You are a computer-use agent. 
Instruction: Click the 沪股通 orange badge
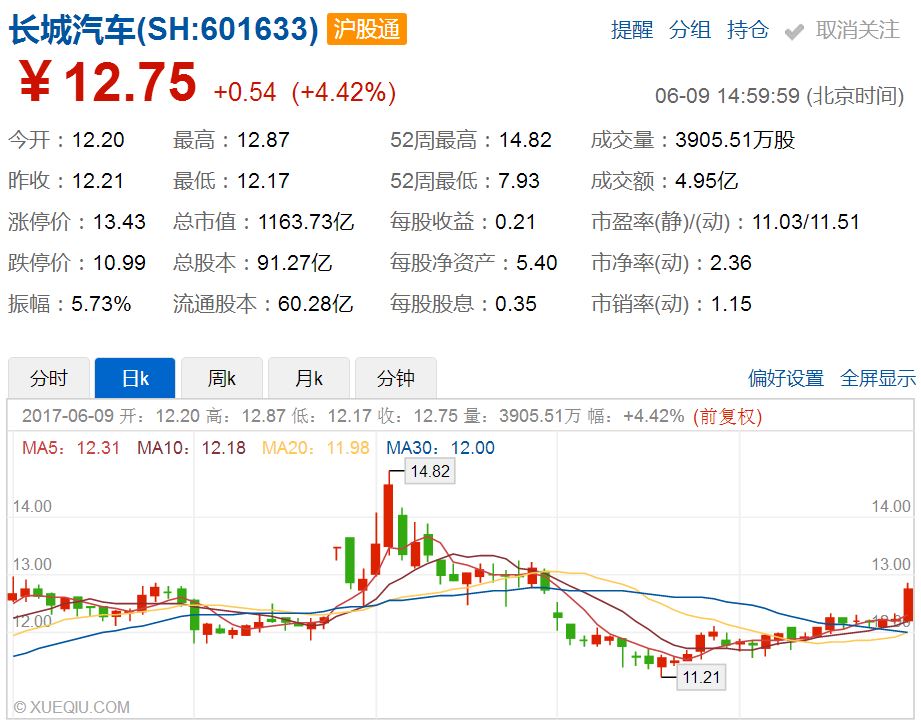(x=367, y=29)
